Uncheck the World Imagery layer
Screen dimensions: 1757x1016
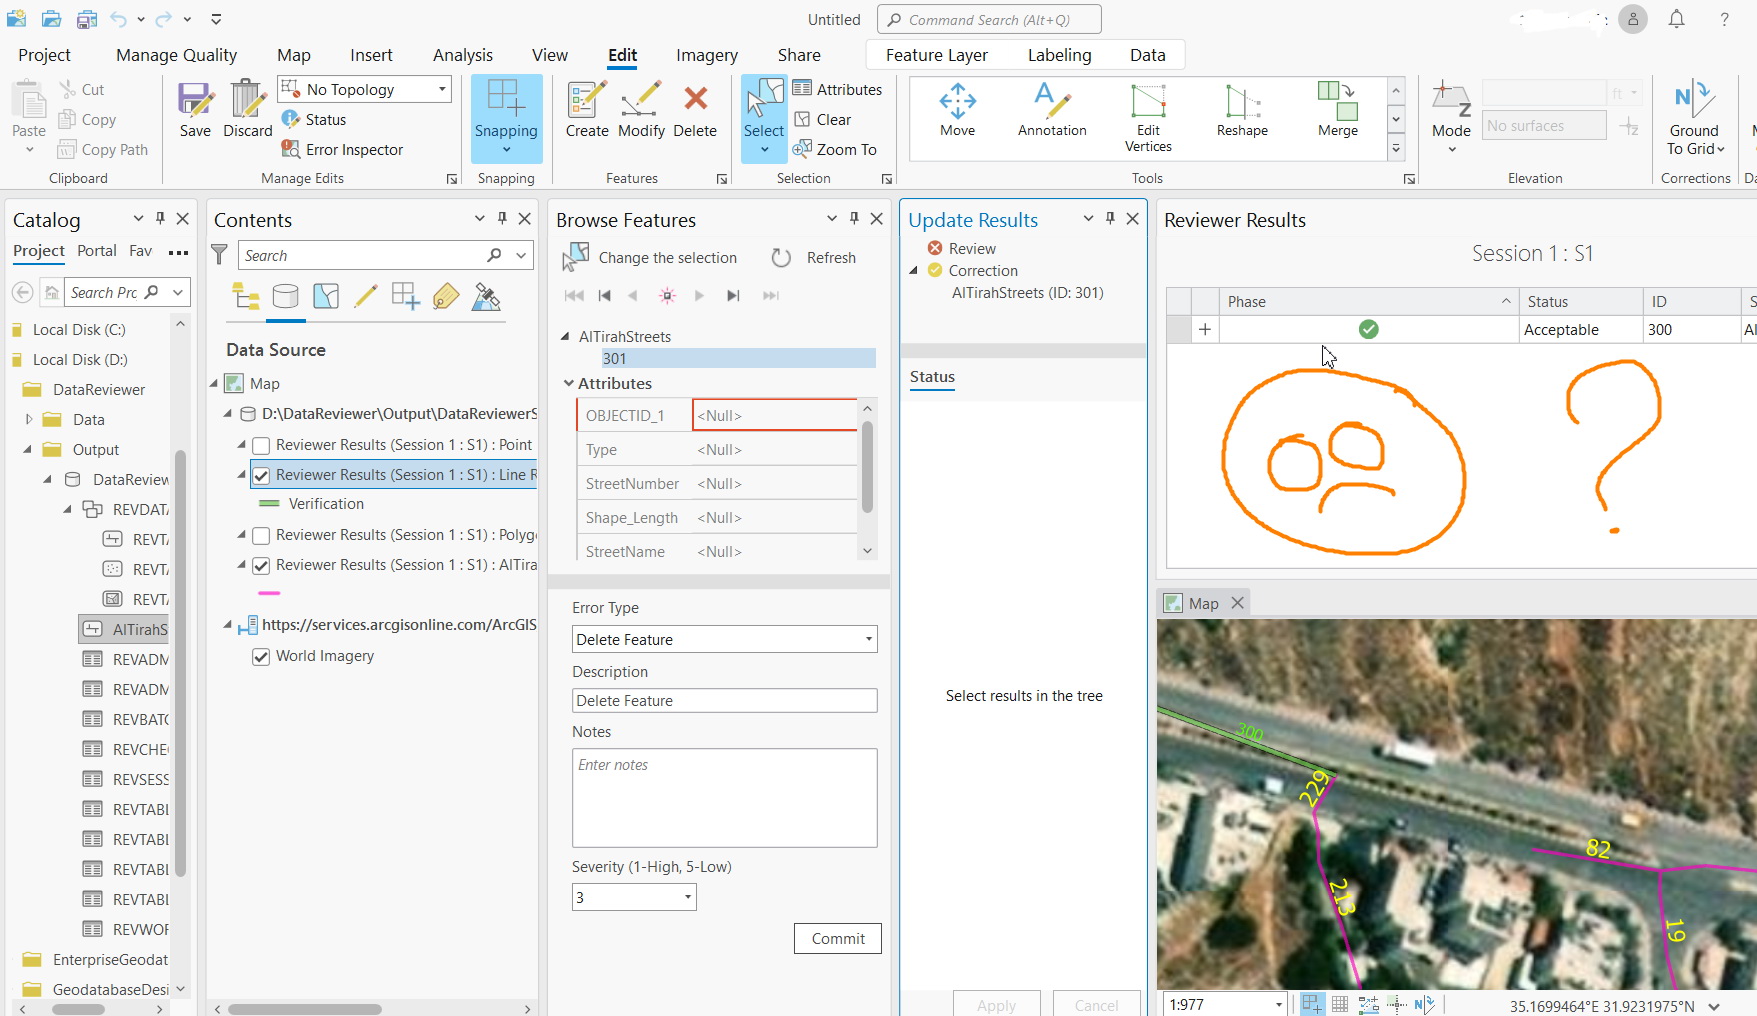261,656
